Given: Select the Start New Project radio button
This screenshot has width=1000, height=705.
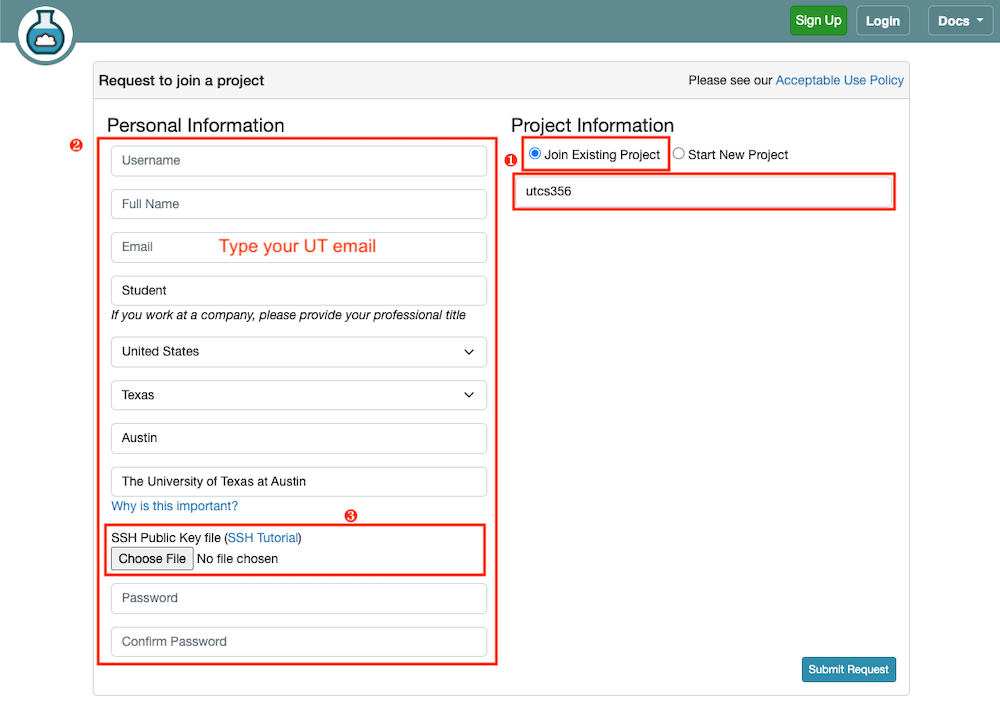Looking at the screenshot, I should 678,154.
